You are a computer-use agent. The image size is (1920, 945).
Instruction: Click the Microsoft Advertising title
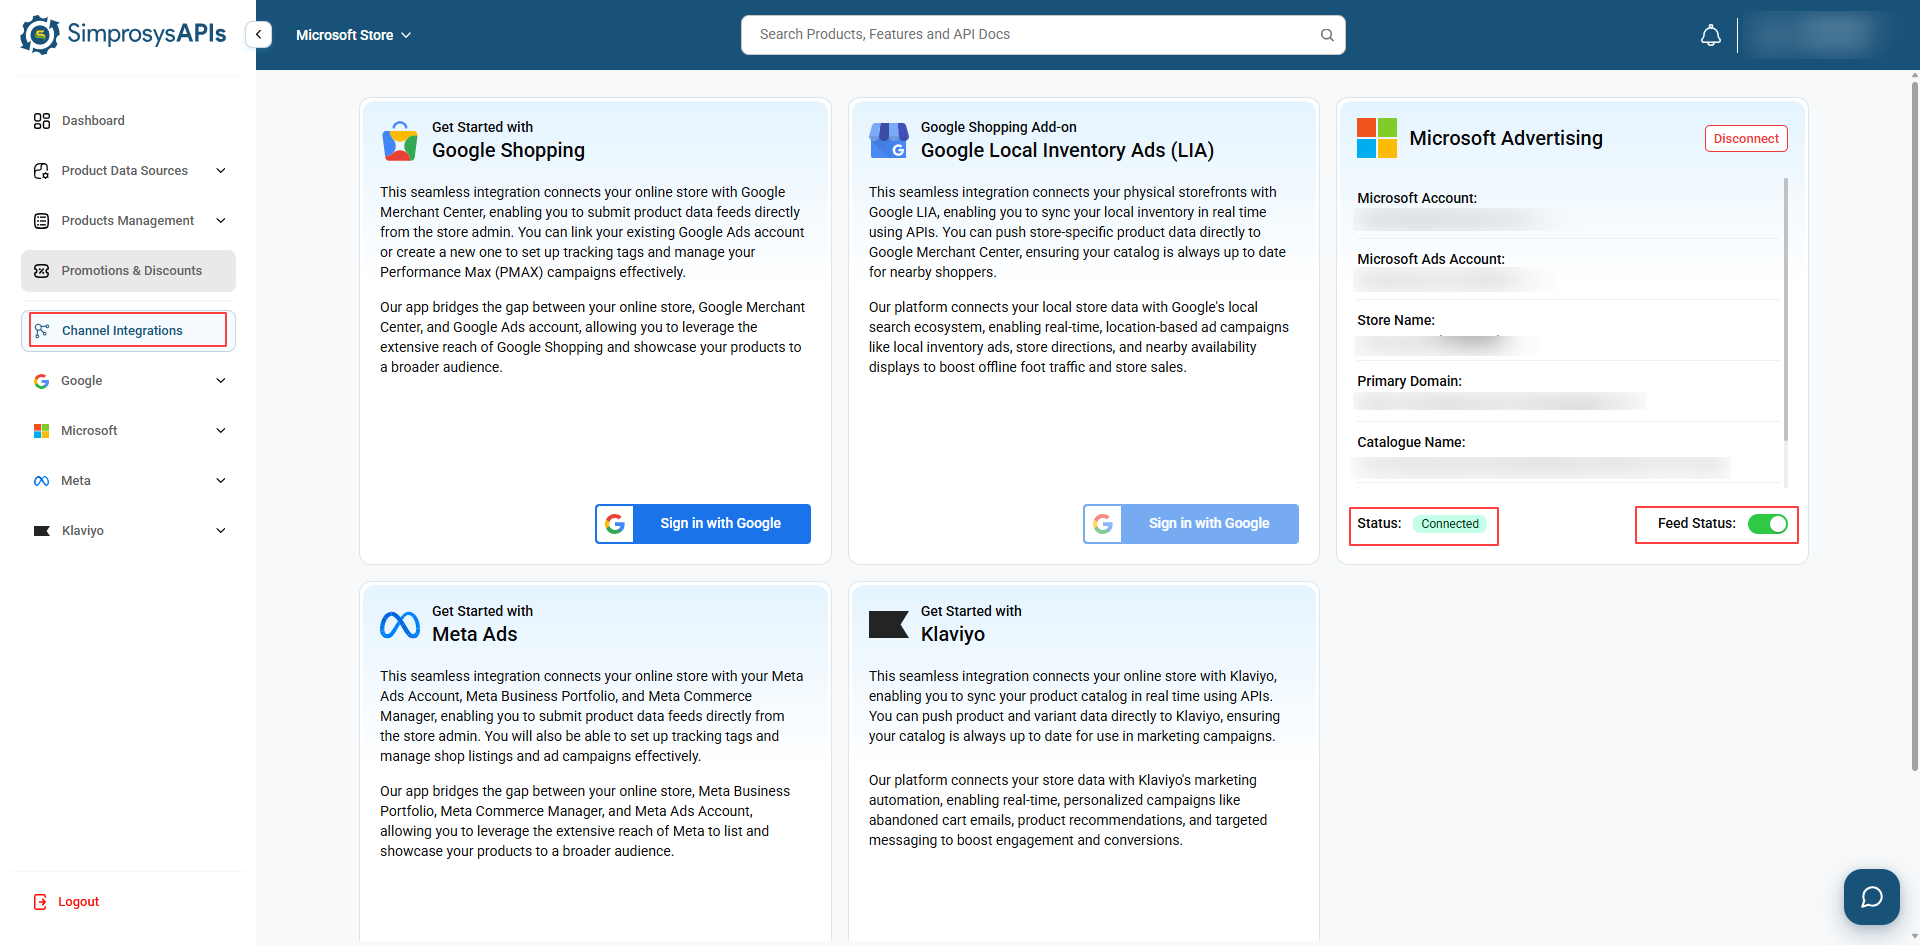point(1506,138)
